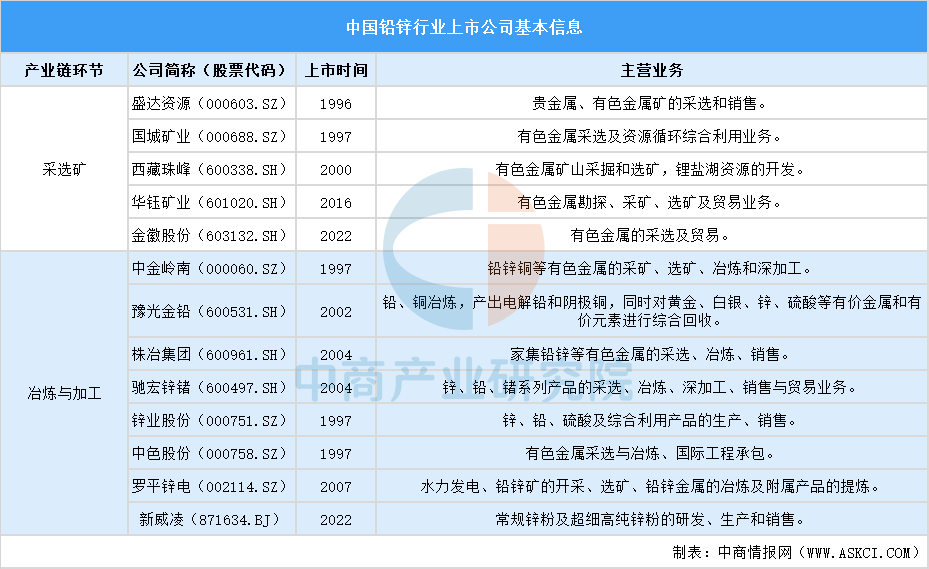The image size is (929, 569).
Task: Select company cell 株冶集团（600961.SH）
Action: (x=212, y=354)
